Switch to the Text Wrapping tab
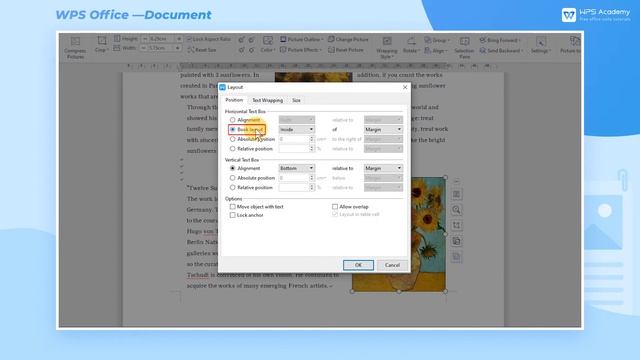This screenshot has height=360, width=640. [267, 100]
